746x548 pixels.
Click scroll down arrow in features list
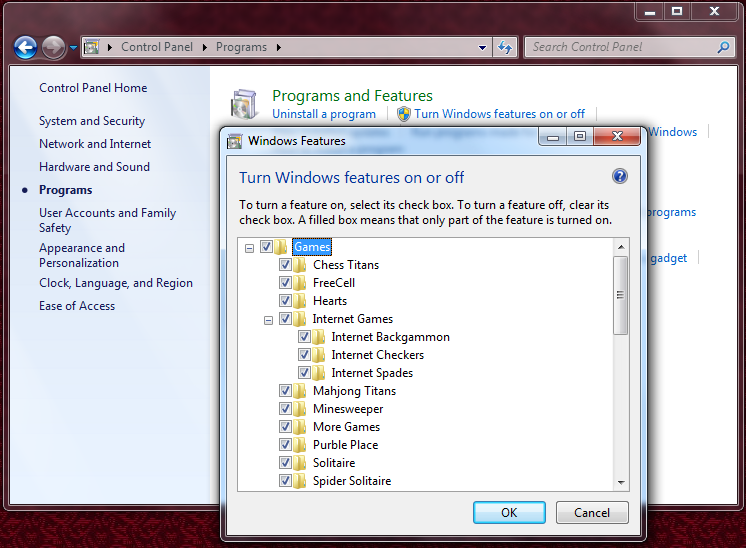click(621, 482)
